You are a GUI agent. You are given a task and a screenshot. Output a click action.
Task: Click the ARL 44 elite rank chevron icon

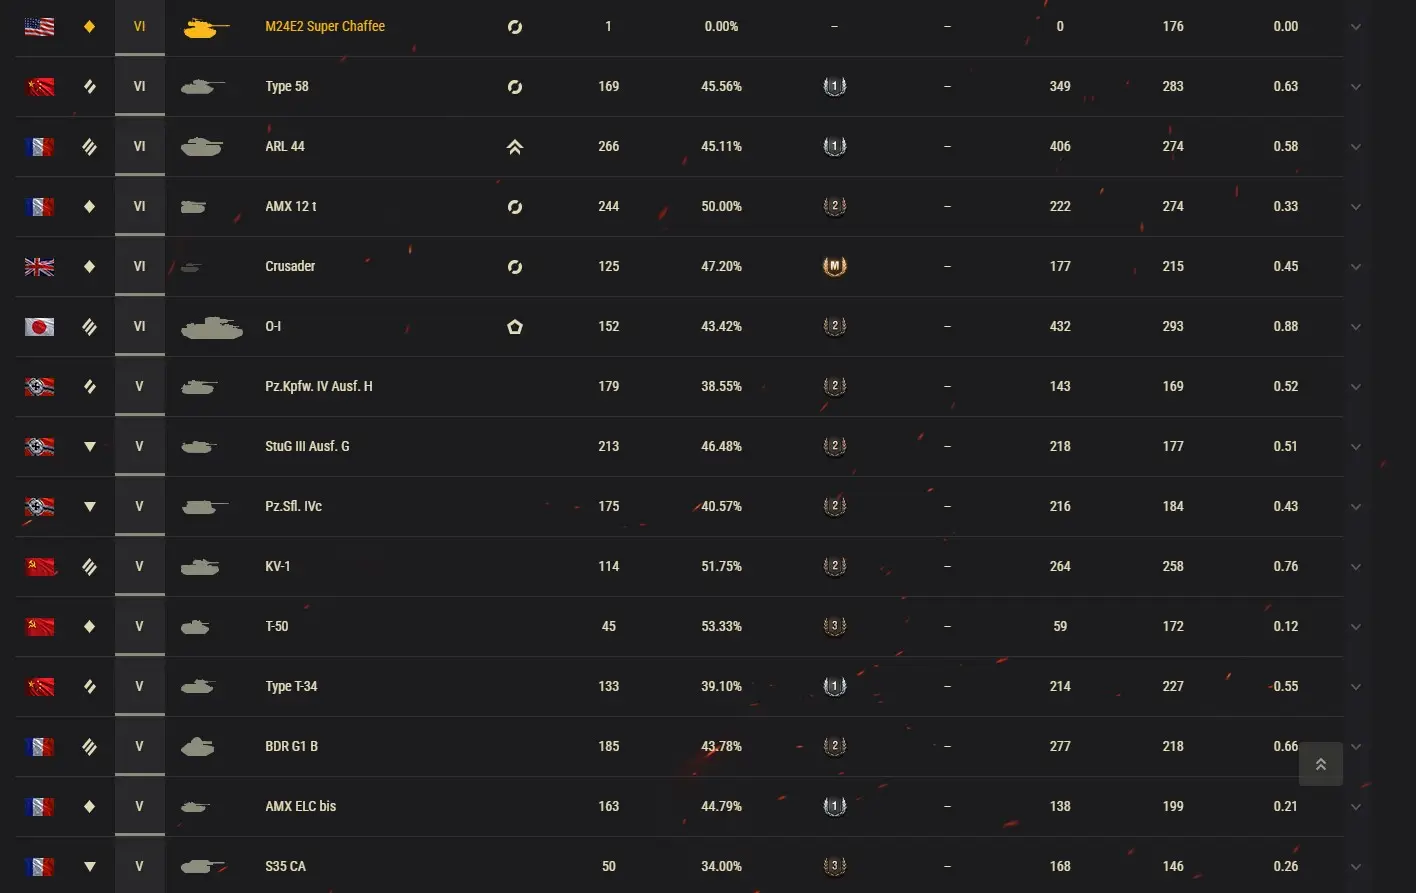[x=515, y=147]
